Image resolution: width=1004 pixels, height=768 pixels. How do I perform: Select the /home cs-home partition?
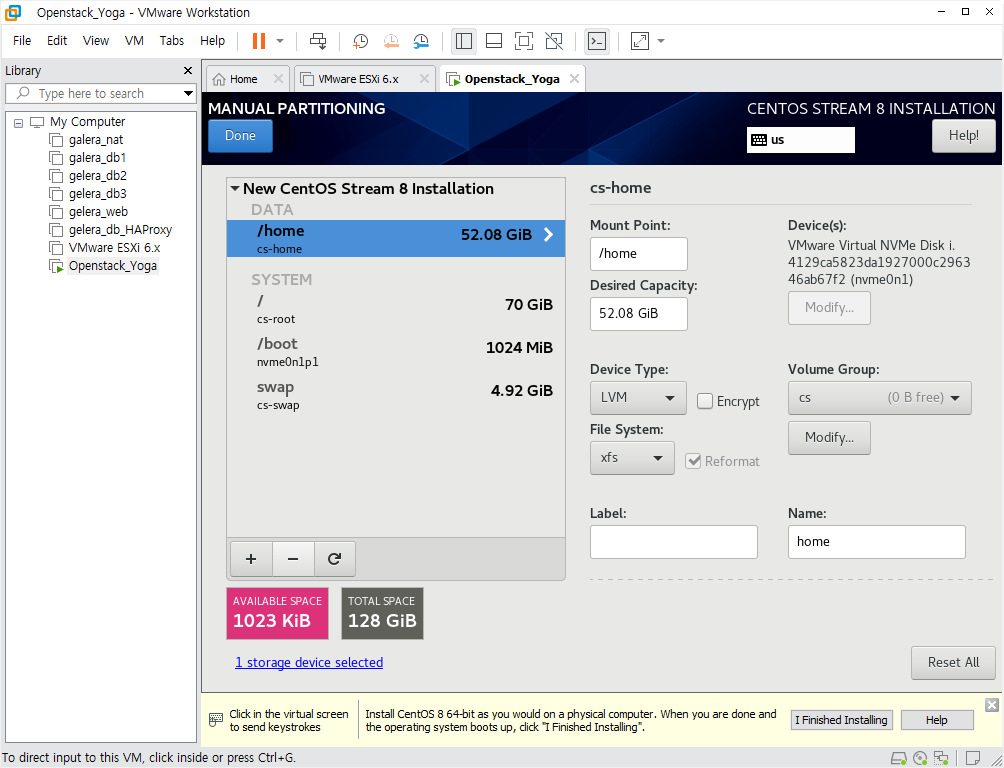[x=396, y=238]
